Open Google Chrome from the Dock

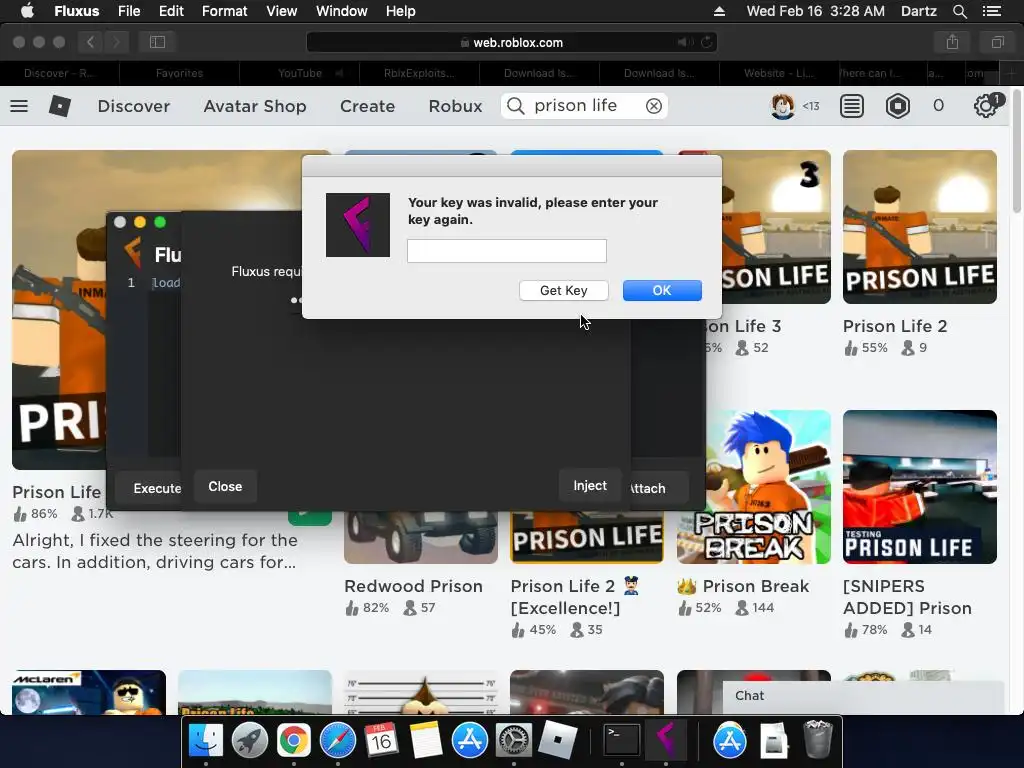(x=293, y=740)
